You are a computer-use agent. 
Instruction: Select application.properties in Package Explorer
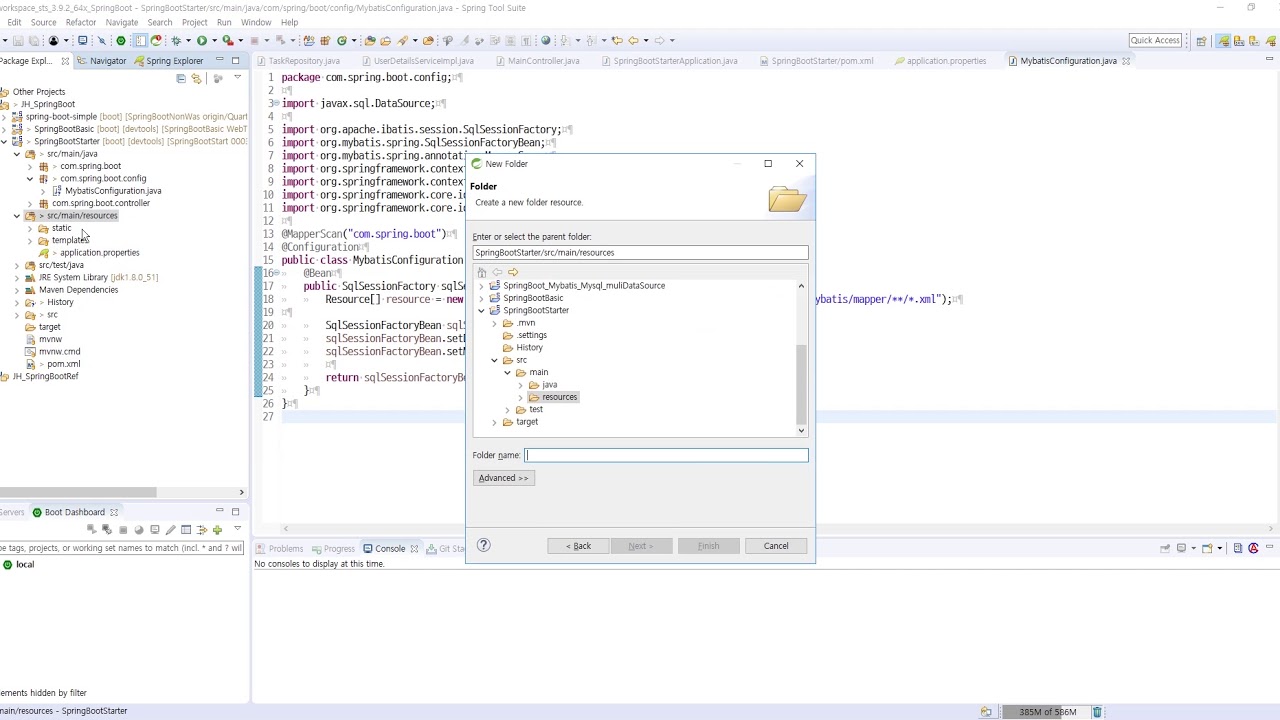coord(99,253)
